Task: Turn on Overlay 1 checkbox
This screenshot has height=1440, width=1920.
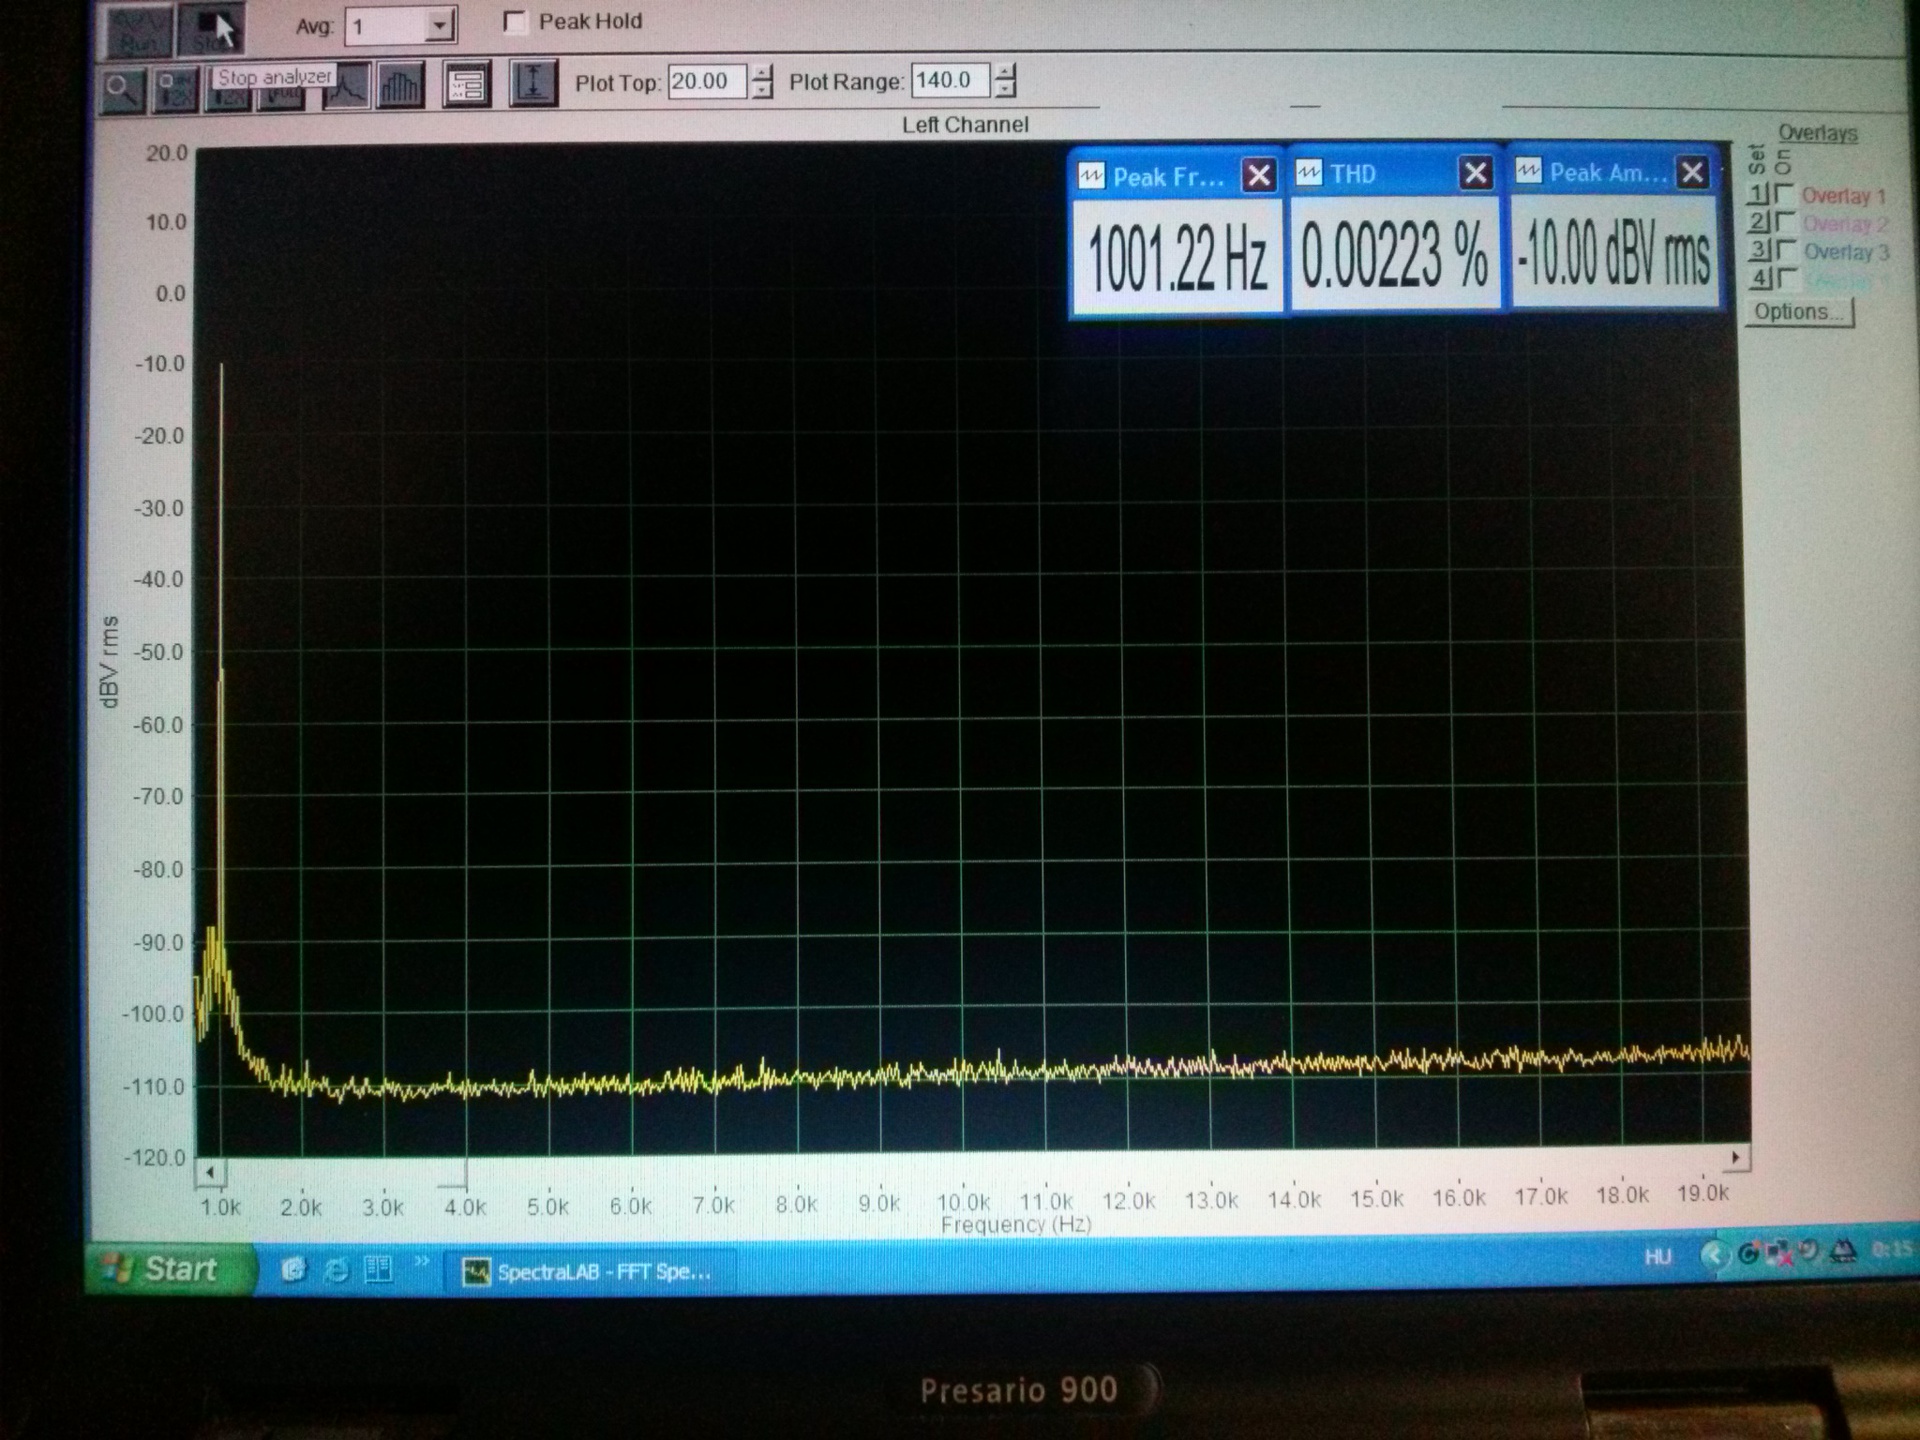Action: (x=1786, y=194)
